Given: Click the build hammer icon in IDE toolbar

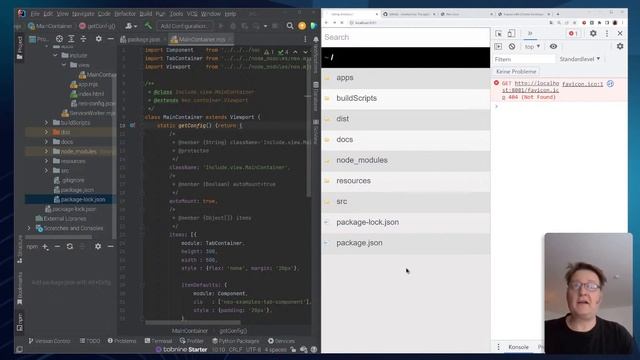Looking at the screenshot, I should click(148, 26).
